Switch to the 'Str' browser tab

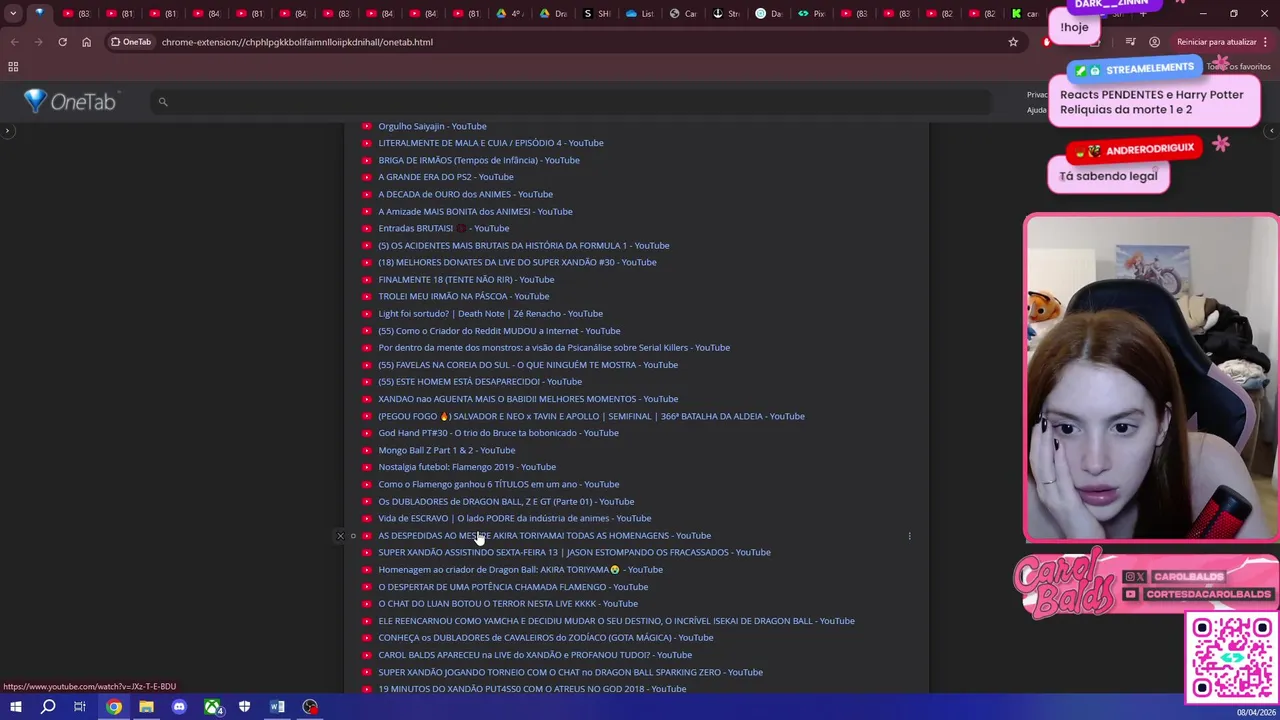click(727, 14)
